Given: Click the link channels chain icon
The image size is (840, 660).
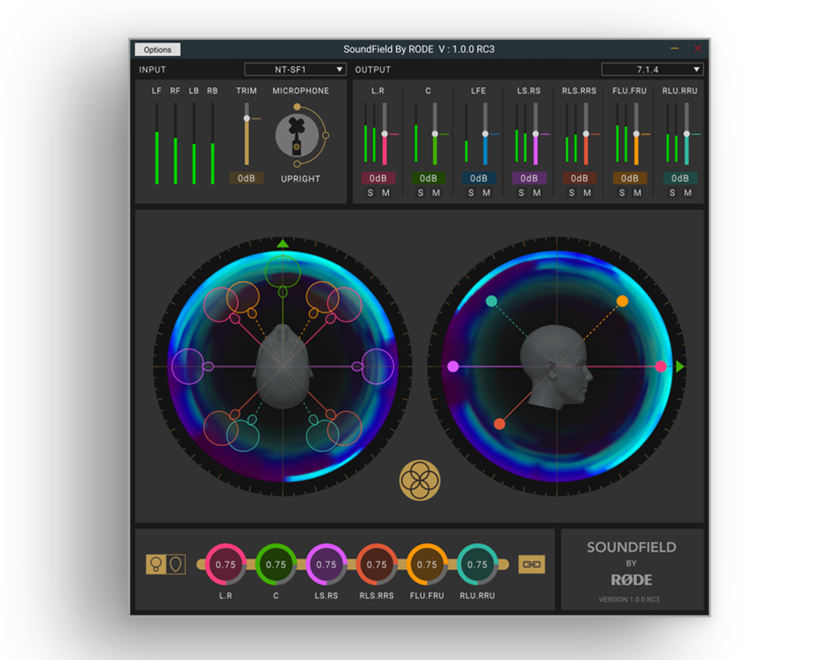Looking at the screenshot, I should coord(531,564).
